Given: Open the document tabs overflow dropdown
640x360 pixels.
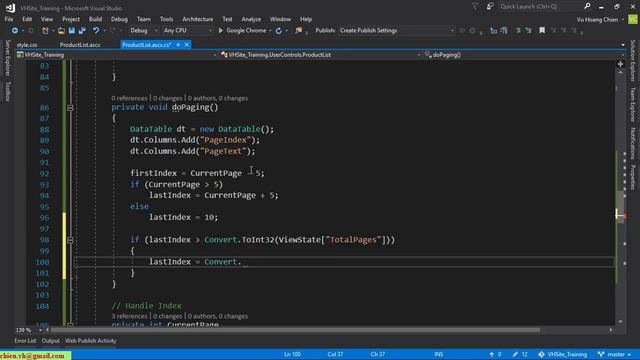Looking at the screenshot, I should (623, 45).
